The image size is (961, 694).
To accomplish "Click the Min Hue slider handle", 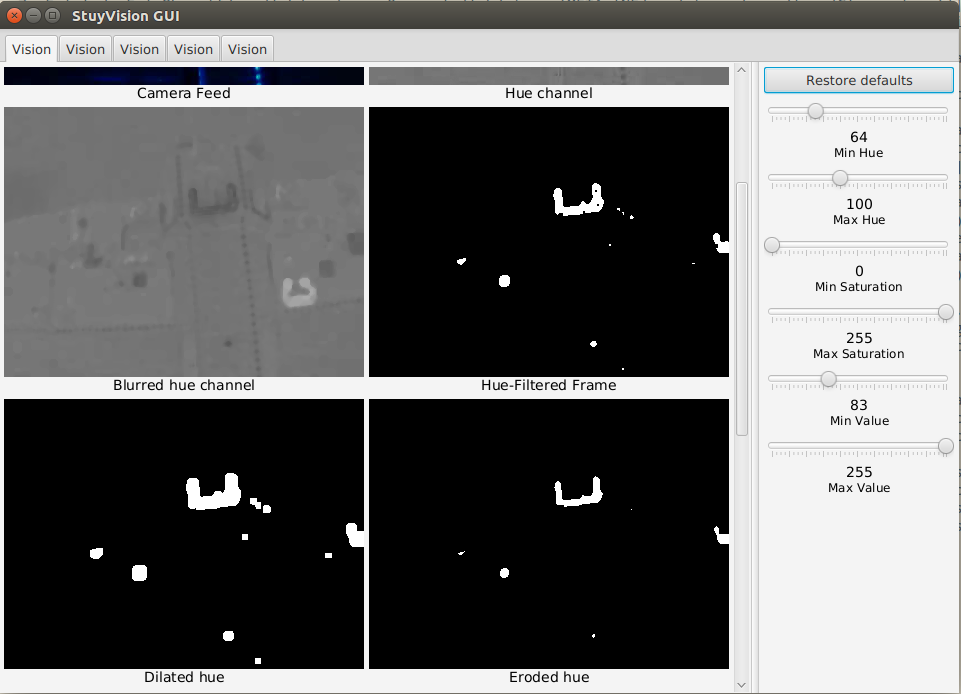I will [x=815, y=111].
